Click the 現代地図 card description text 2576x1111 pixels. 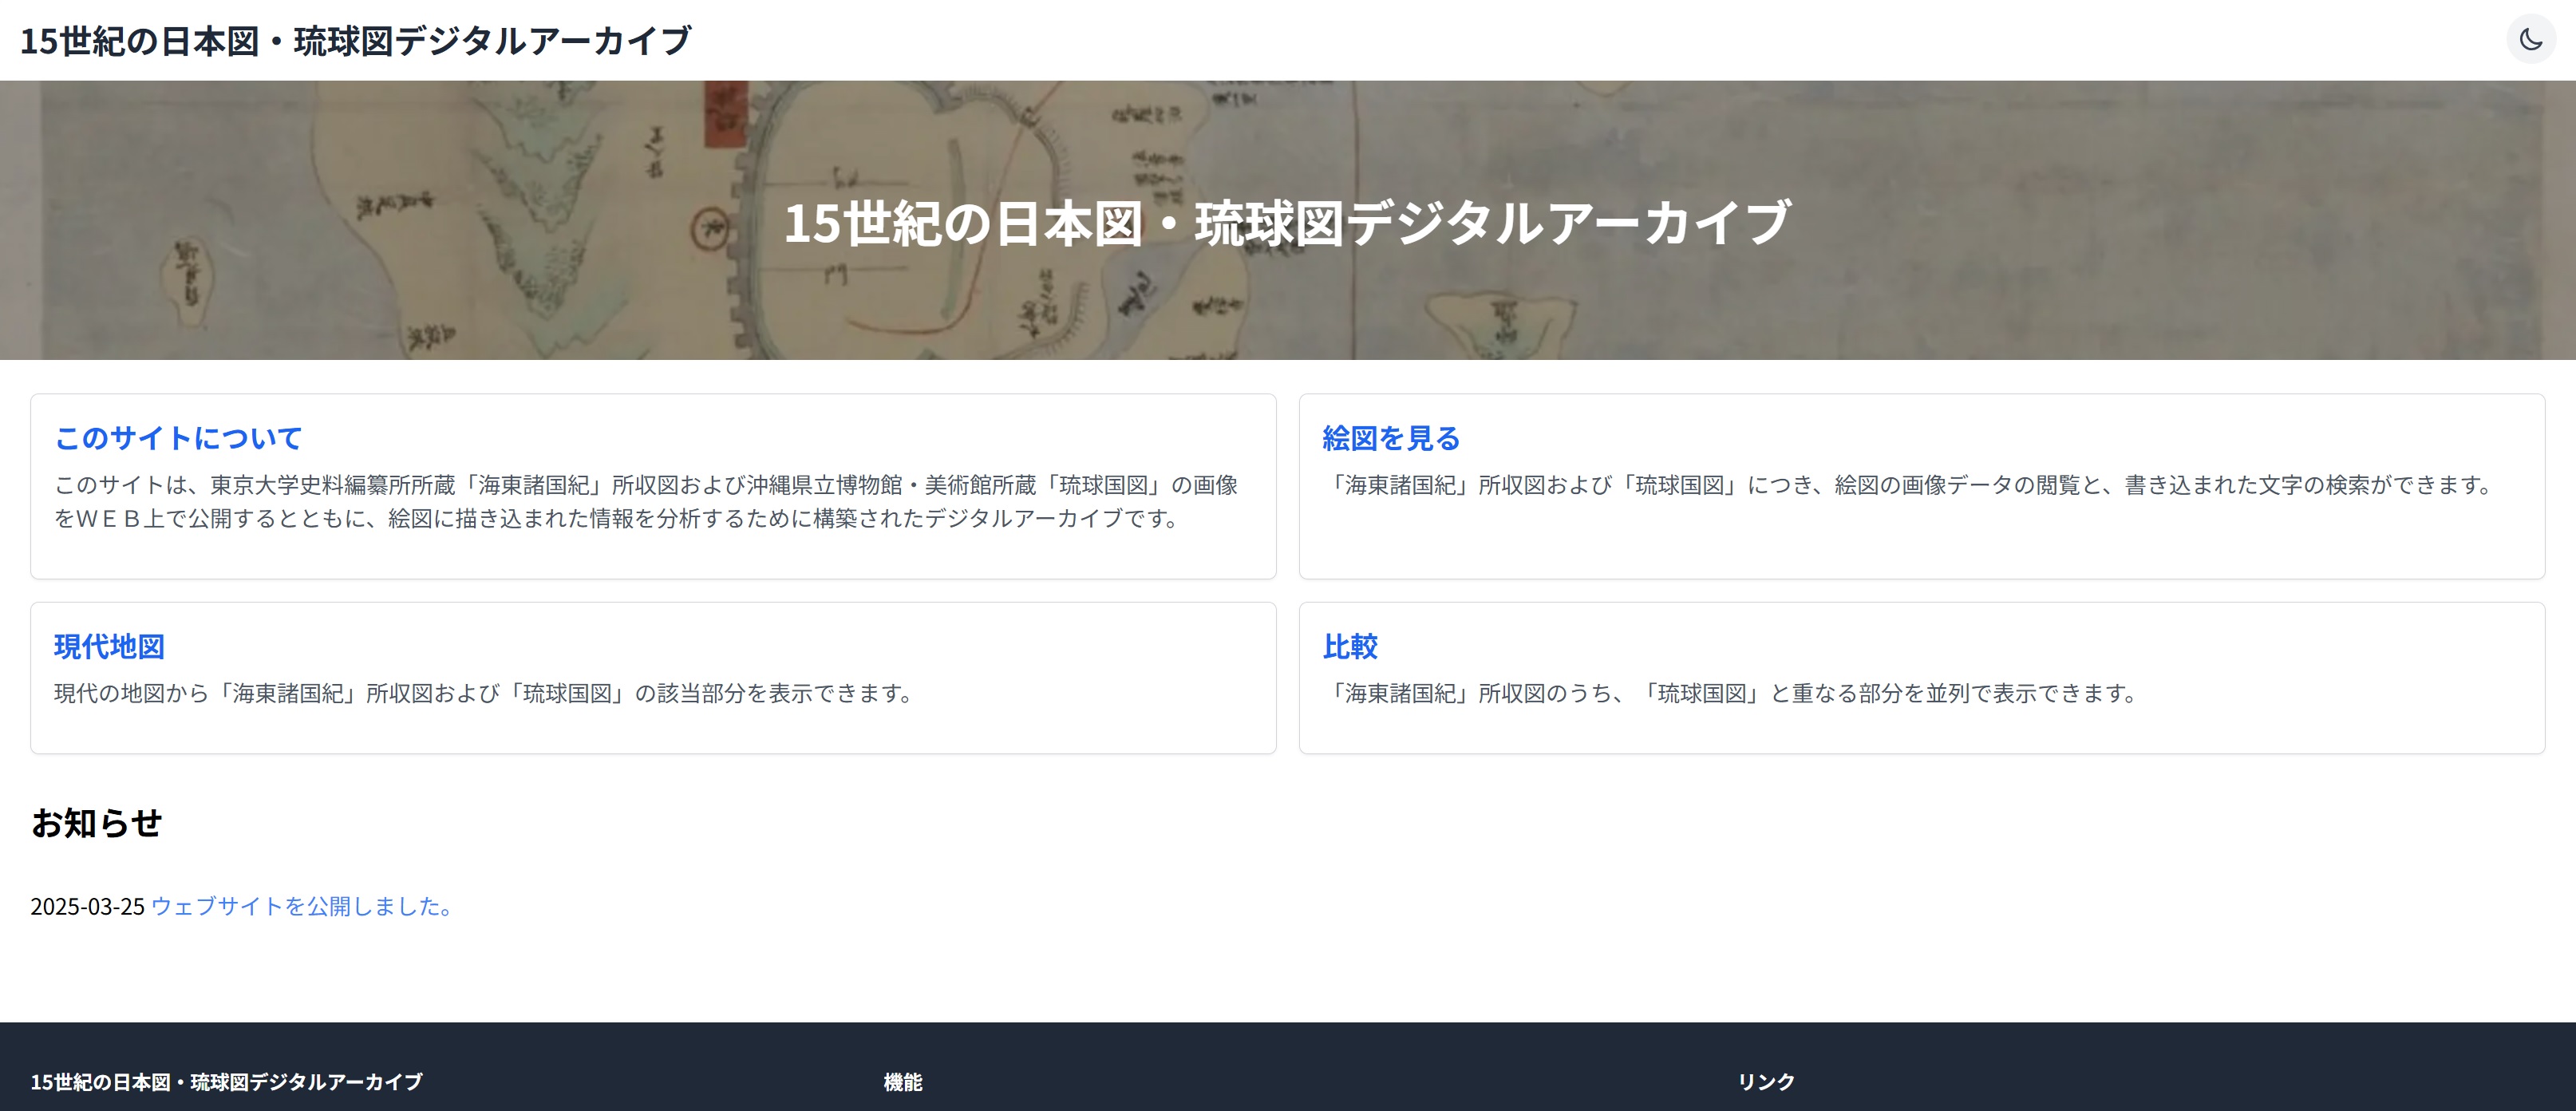(484, 693)
